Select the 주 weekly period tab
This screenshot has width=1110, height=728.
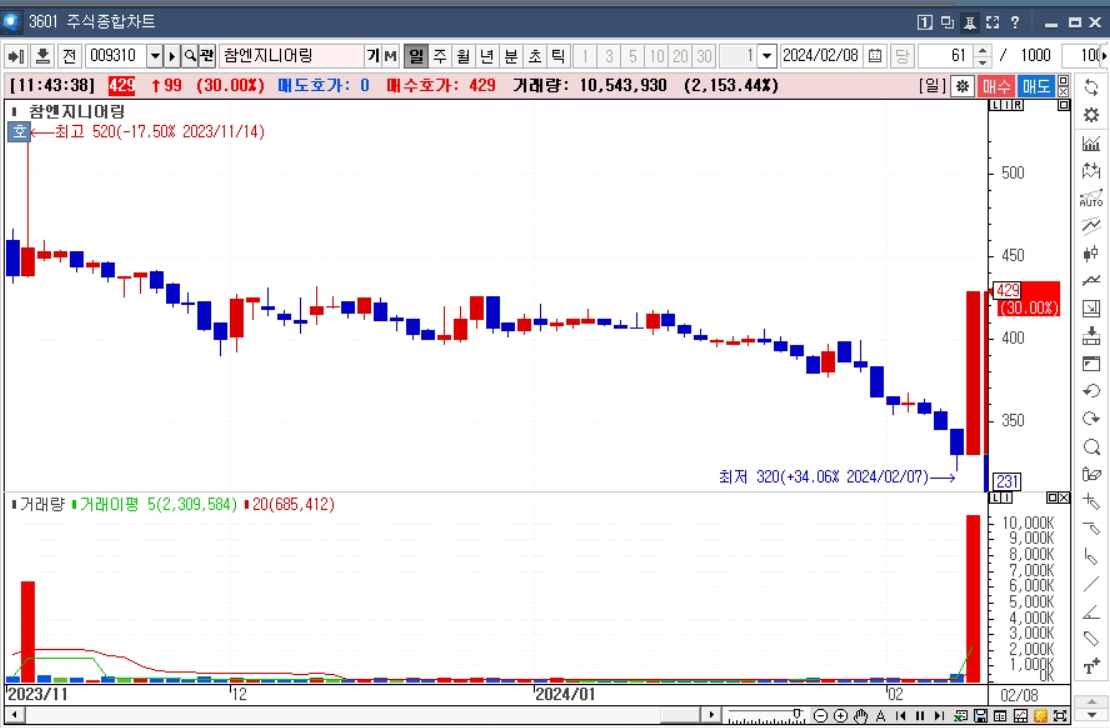440,55
